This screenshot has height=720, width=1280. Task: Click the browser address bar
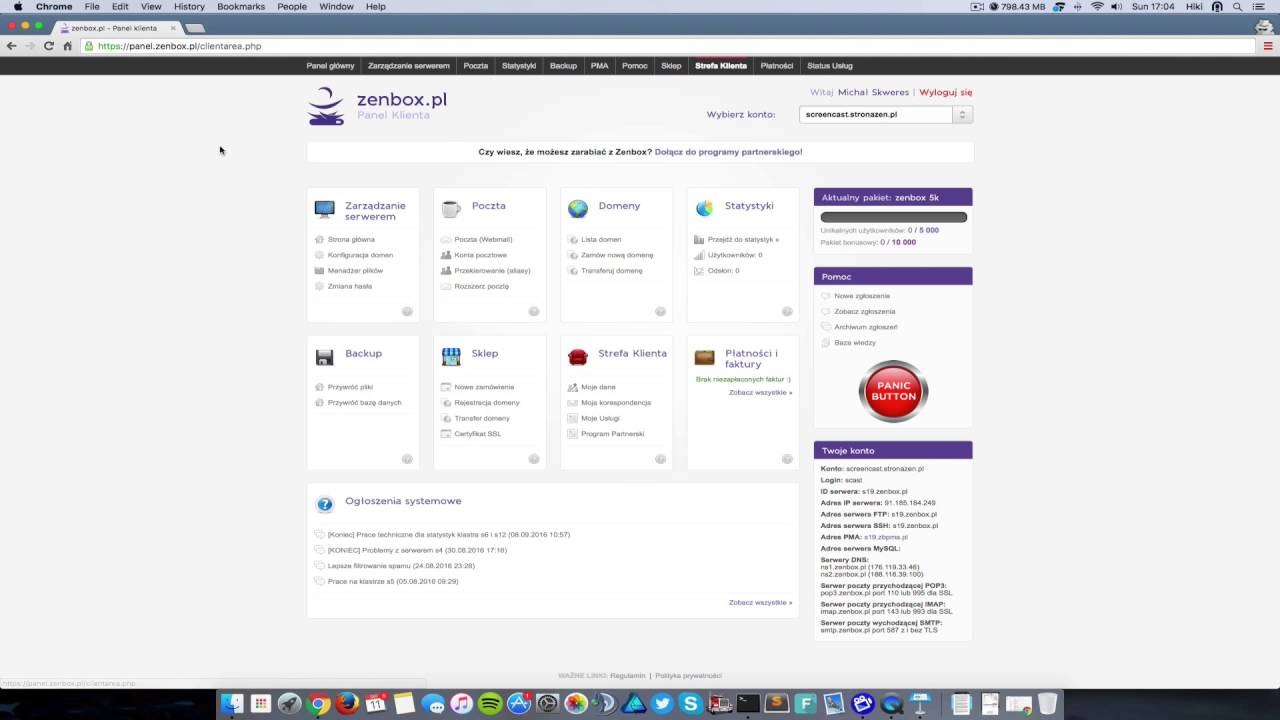[668, 46]
